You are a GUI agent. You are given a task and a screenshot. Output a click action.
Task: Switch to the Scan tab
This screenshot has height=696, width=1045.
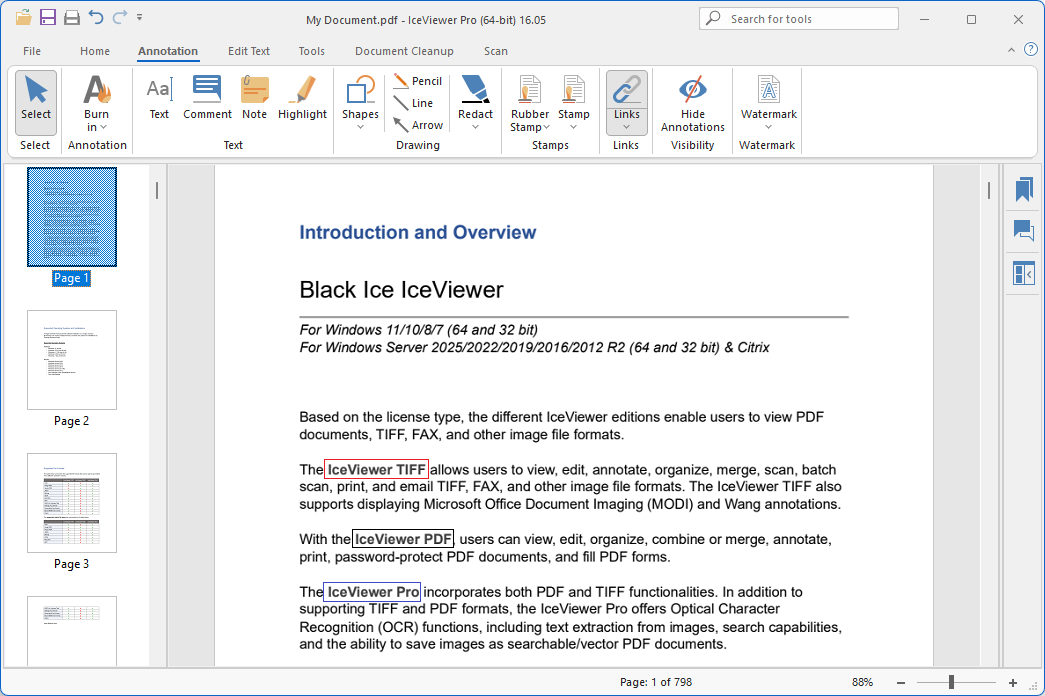496,51
